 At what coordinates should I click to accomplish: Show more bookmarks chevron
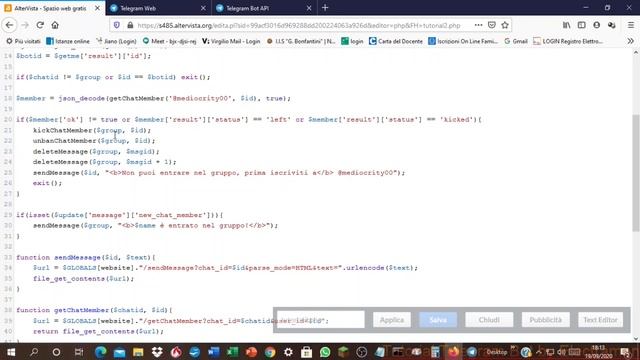(x=631, y=41)
